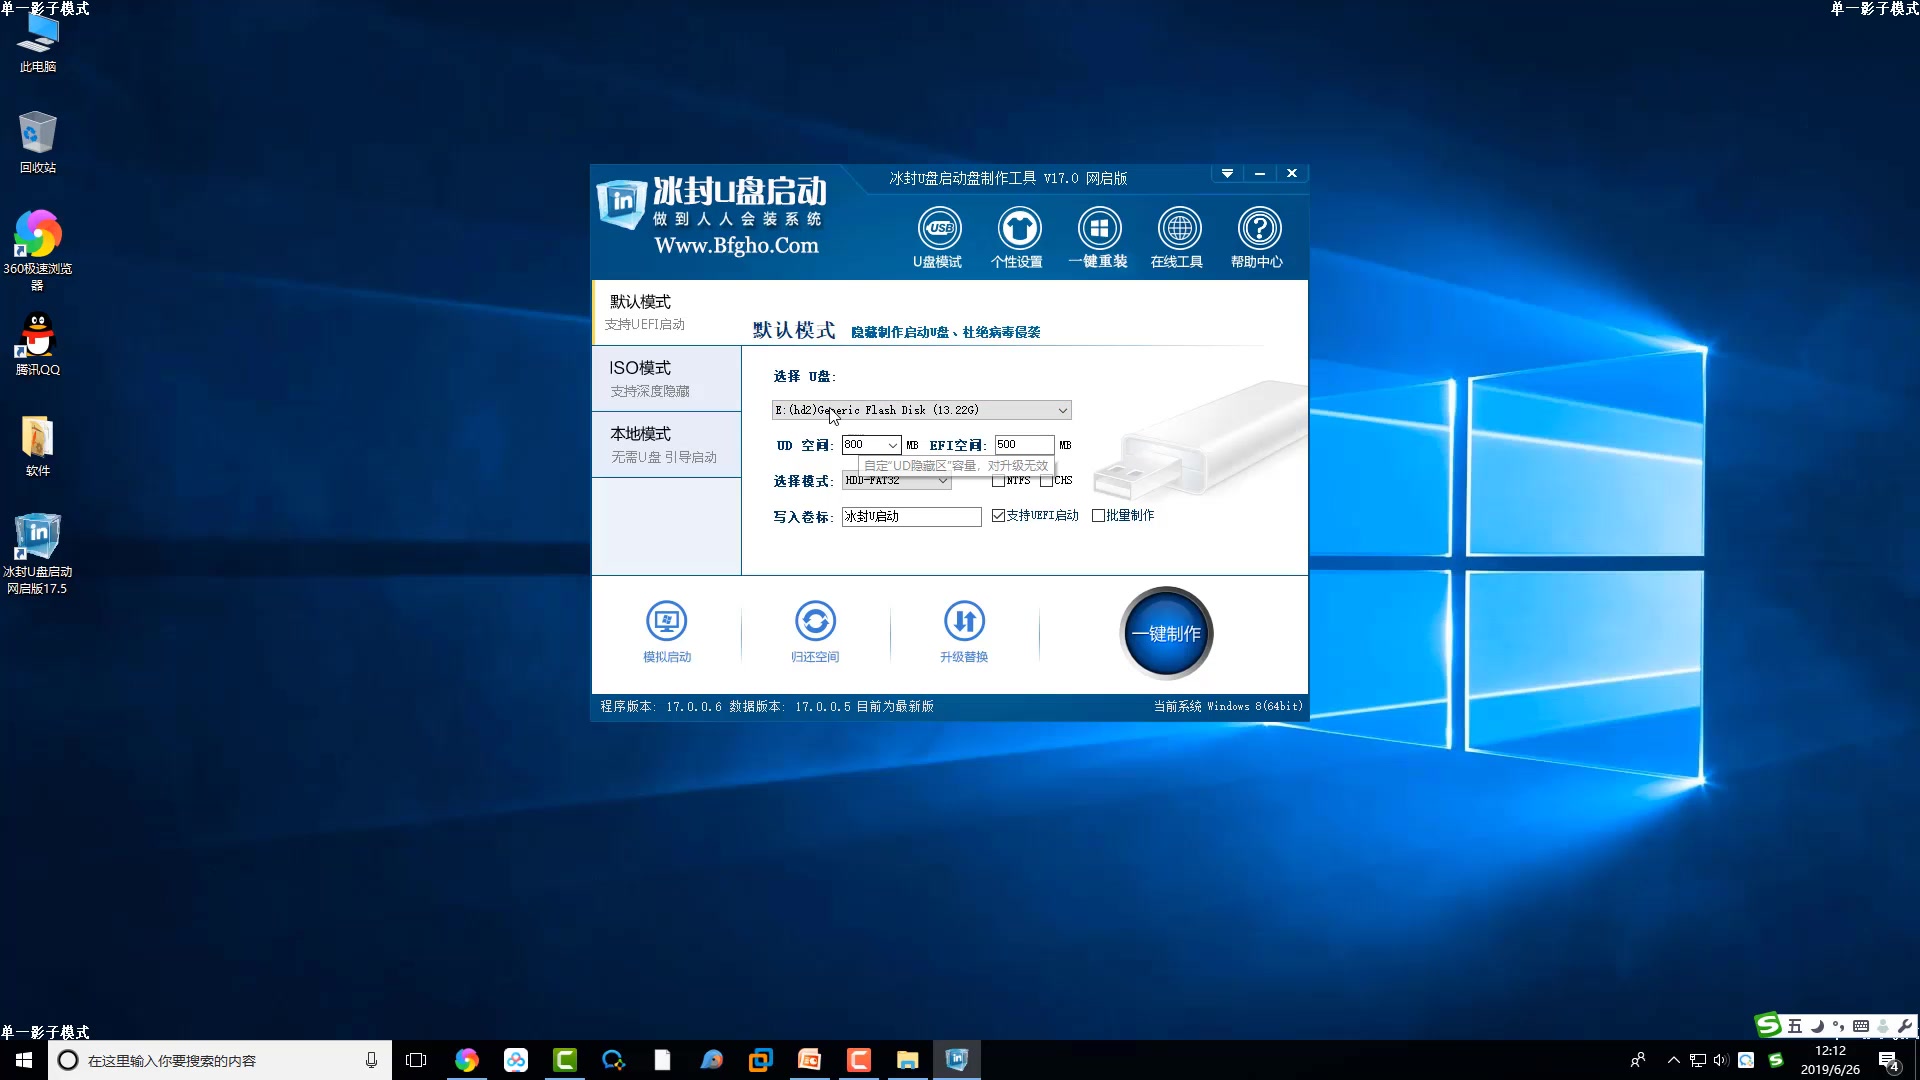Toggle the NTFS checkbox
The width and height of the screenshot is (1920, 1080).
tap(998, 481)
